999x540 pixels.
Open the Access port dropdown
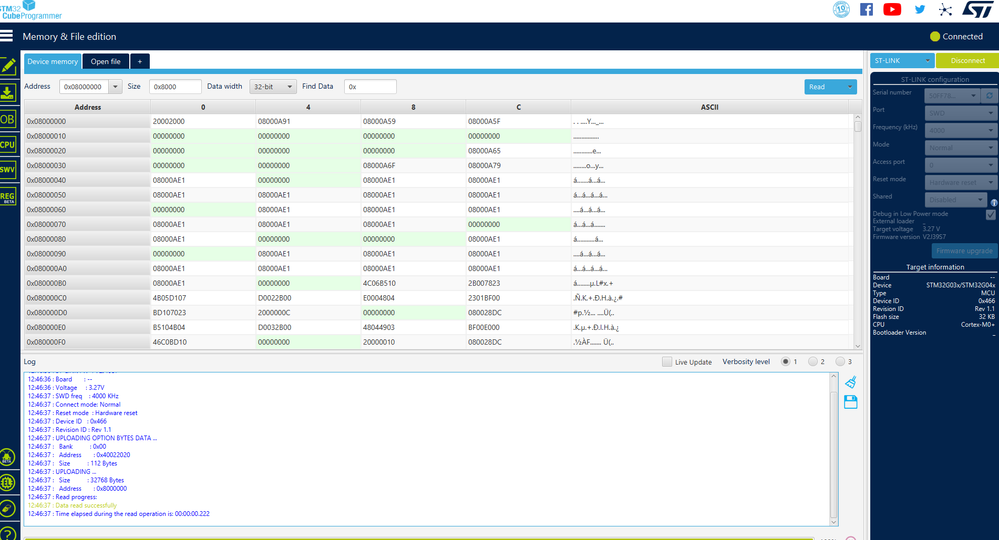[960, 165]
